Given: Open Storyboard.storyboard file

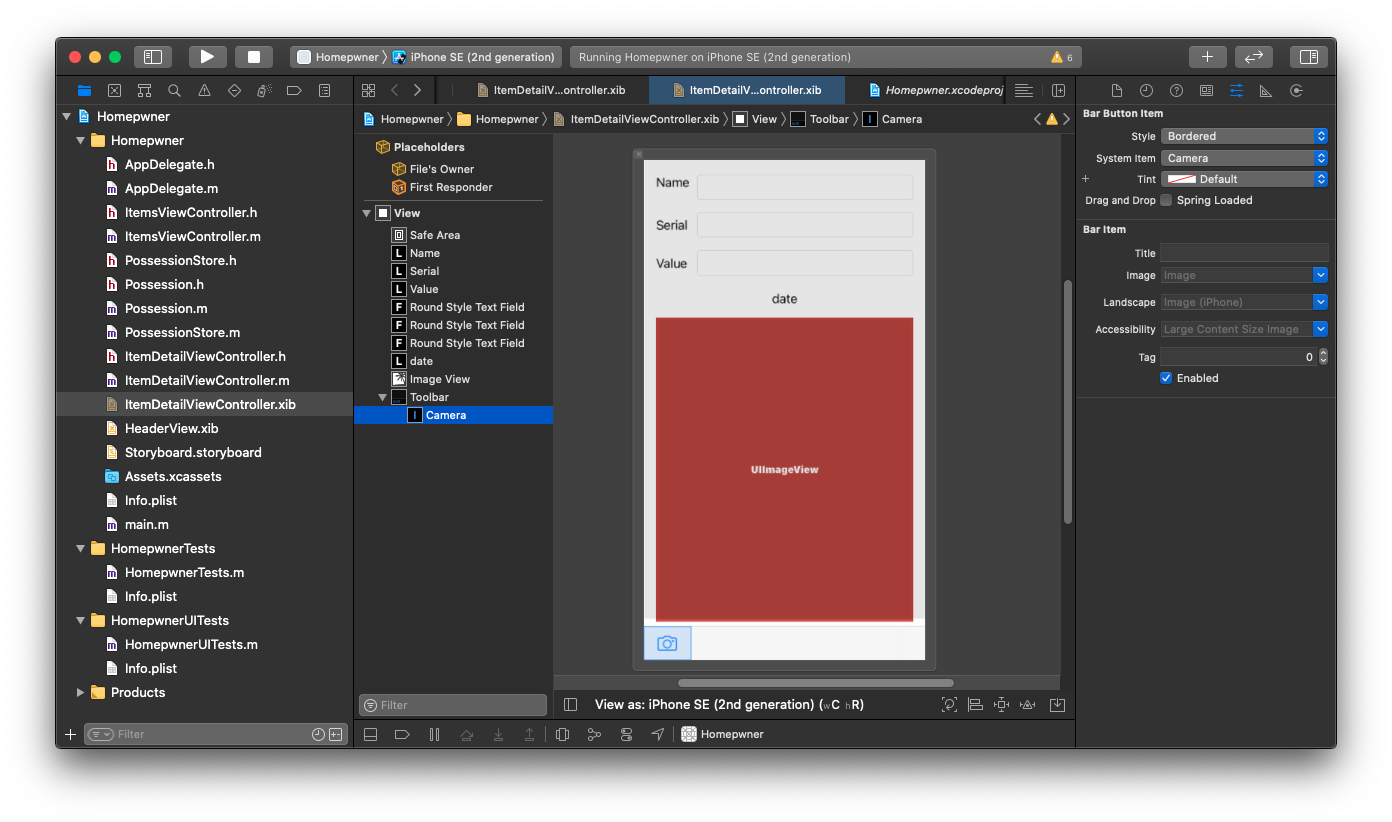Looking at the screenshot, I should click(193, 452).
